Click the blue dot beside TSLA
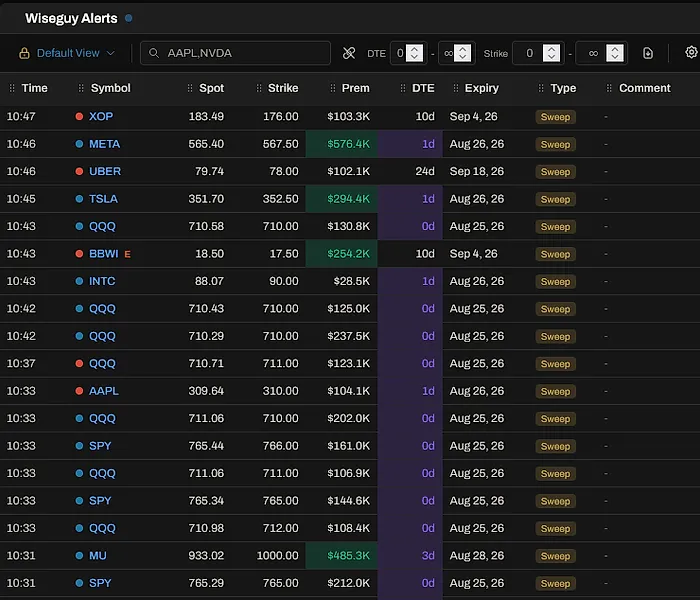The image size is (700, 600). (79, 199)
